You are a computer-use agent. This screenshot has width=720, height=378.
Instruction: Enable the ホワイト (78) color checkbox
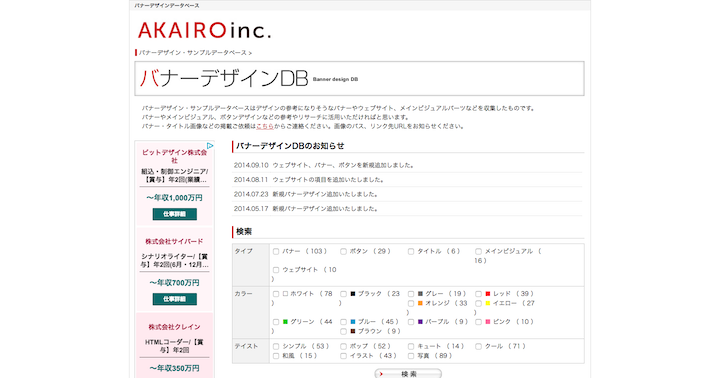point(276,294)
